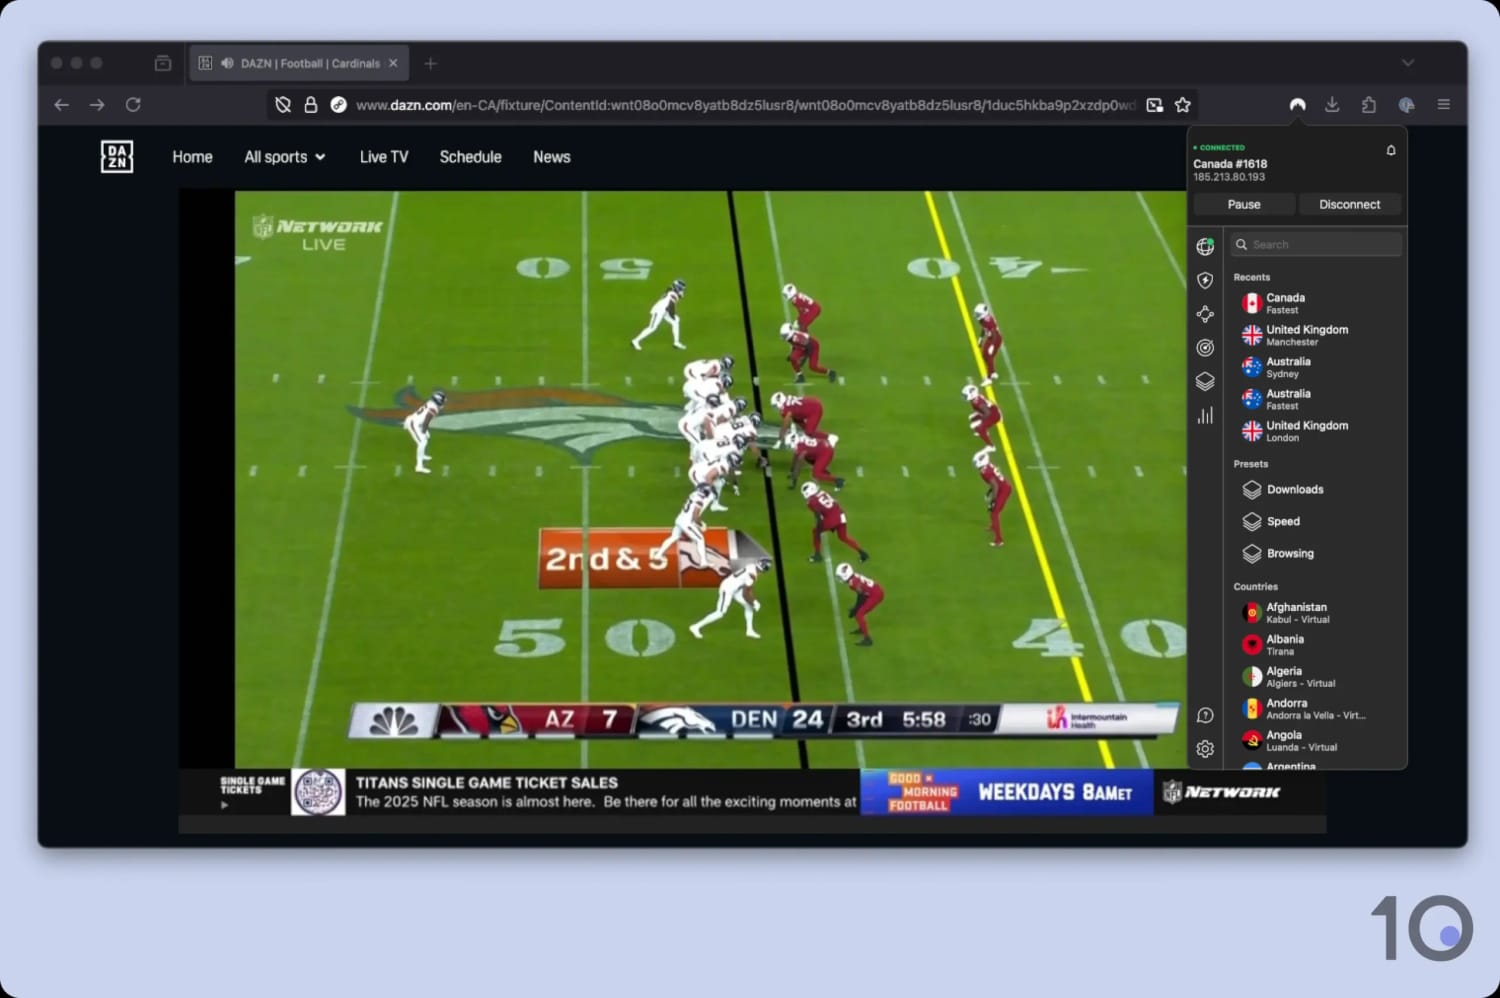The image size is (1500, 998).
Task: Go to the DAZN Home page
Action: coord(192,157)
